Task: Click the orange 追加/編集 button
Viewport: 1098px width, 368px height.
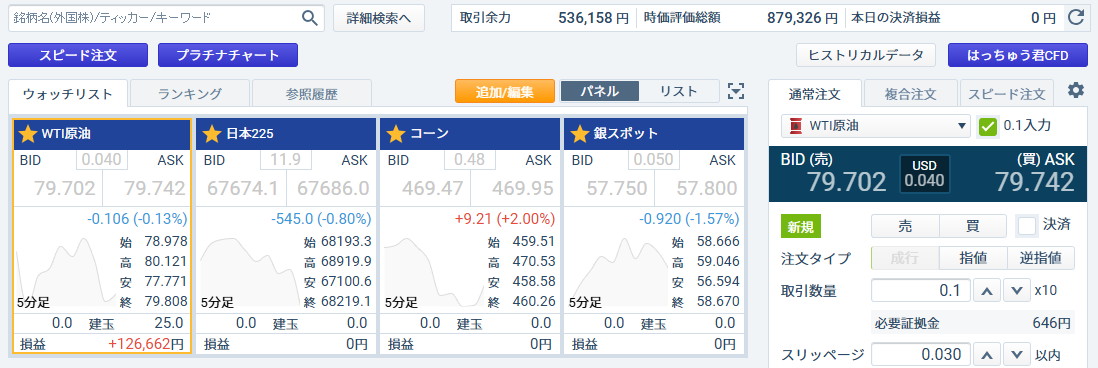Action: point(505,91)
